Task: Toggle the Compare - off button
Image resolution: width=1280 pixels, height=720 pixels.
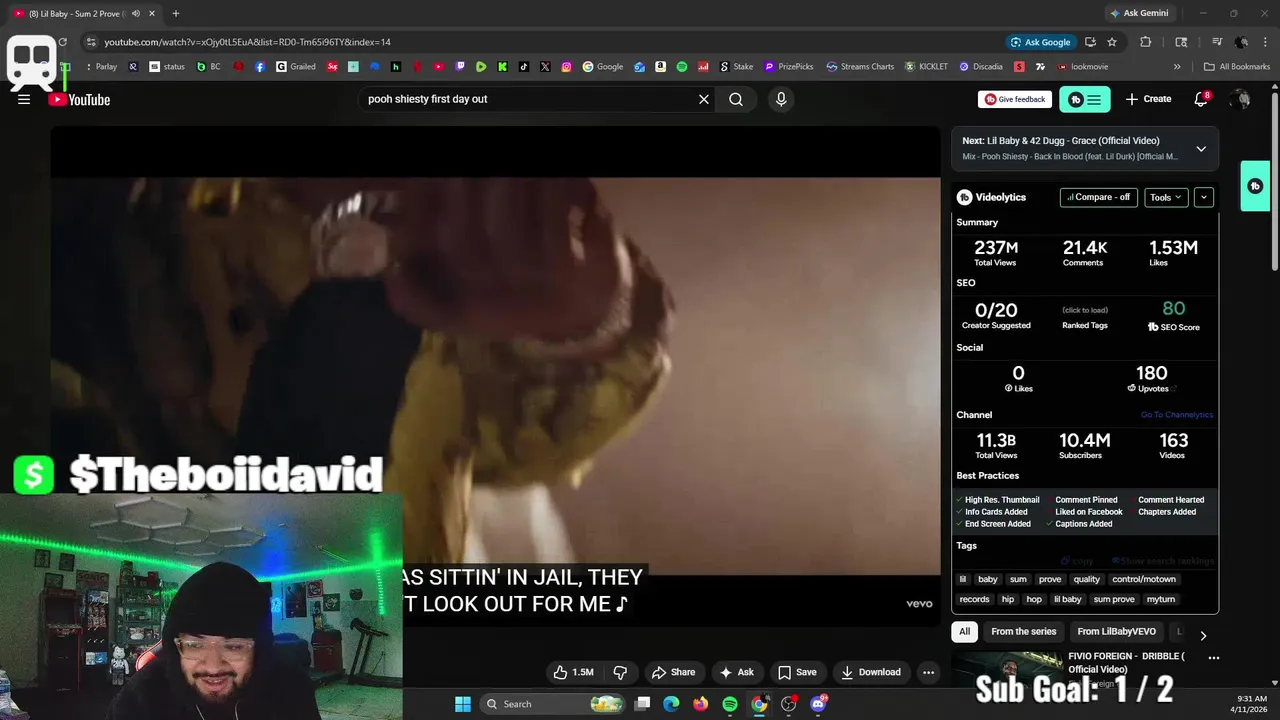Action: coord(1099,197)
